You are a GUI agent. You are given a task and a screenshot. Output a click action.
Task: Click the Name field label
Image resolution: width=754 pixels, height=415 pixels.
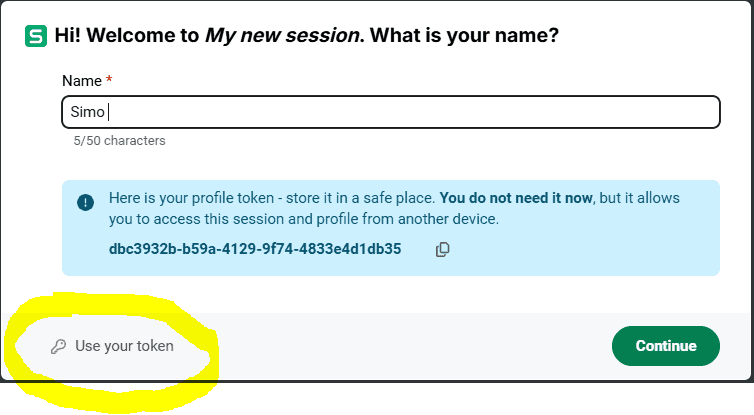[81, 80]
